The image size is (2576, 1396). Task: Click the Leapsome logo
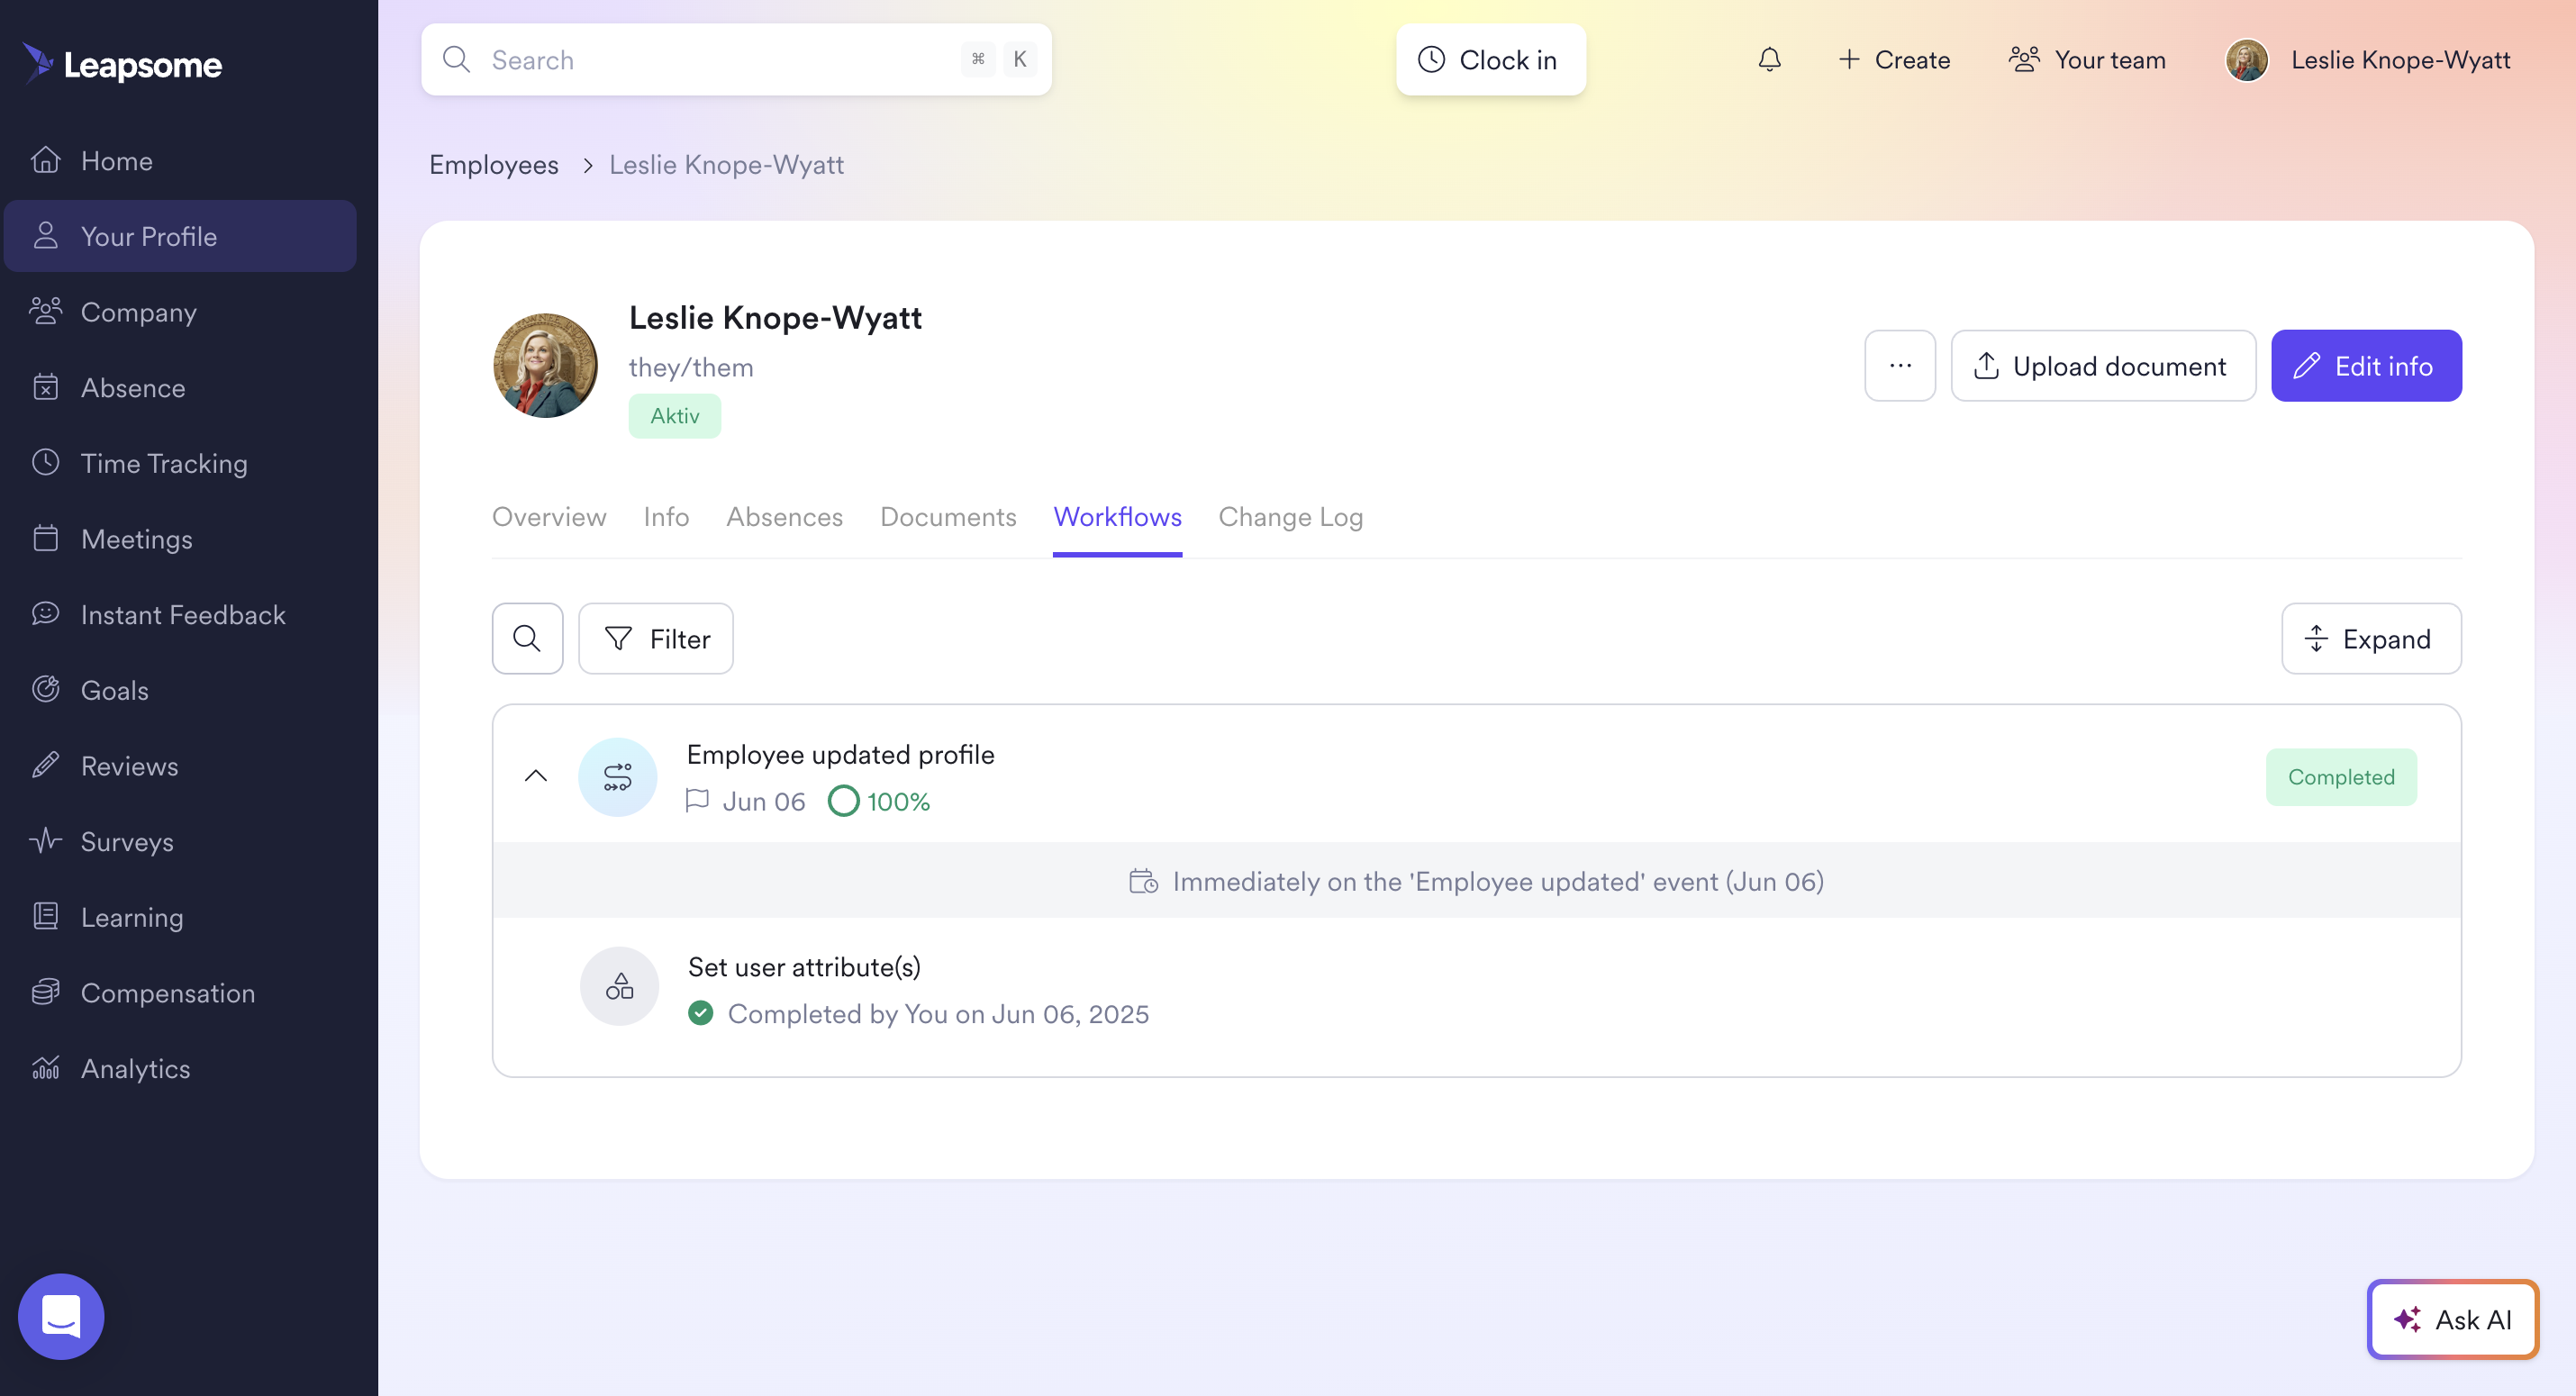pos(122,64)
